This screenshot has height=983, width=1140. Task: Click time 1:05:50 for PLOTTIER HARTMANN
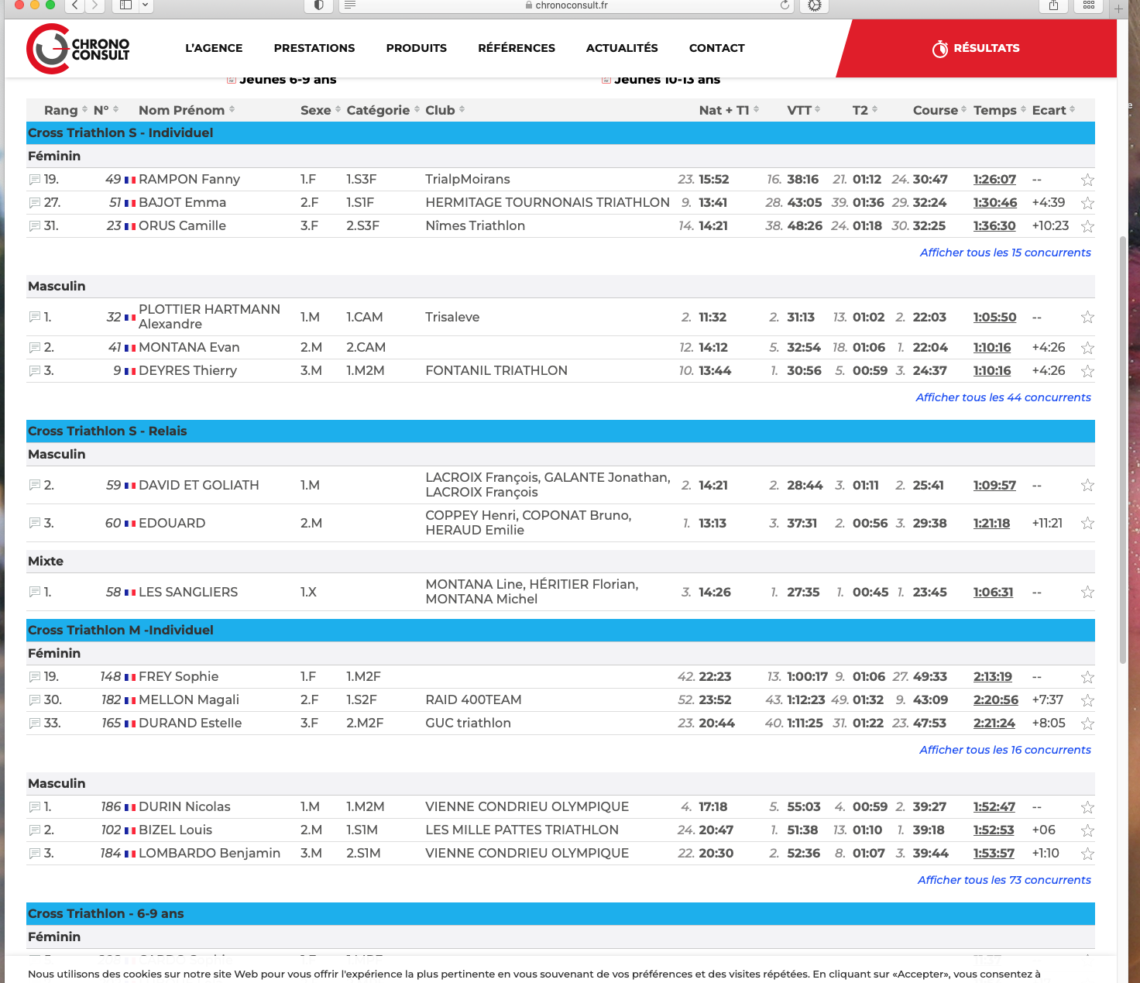tap(994, 317)
